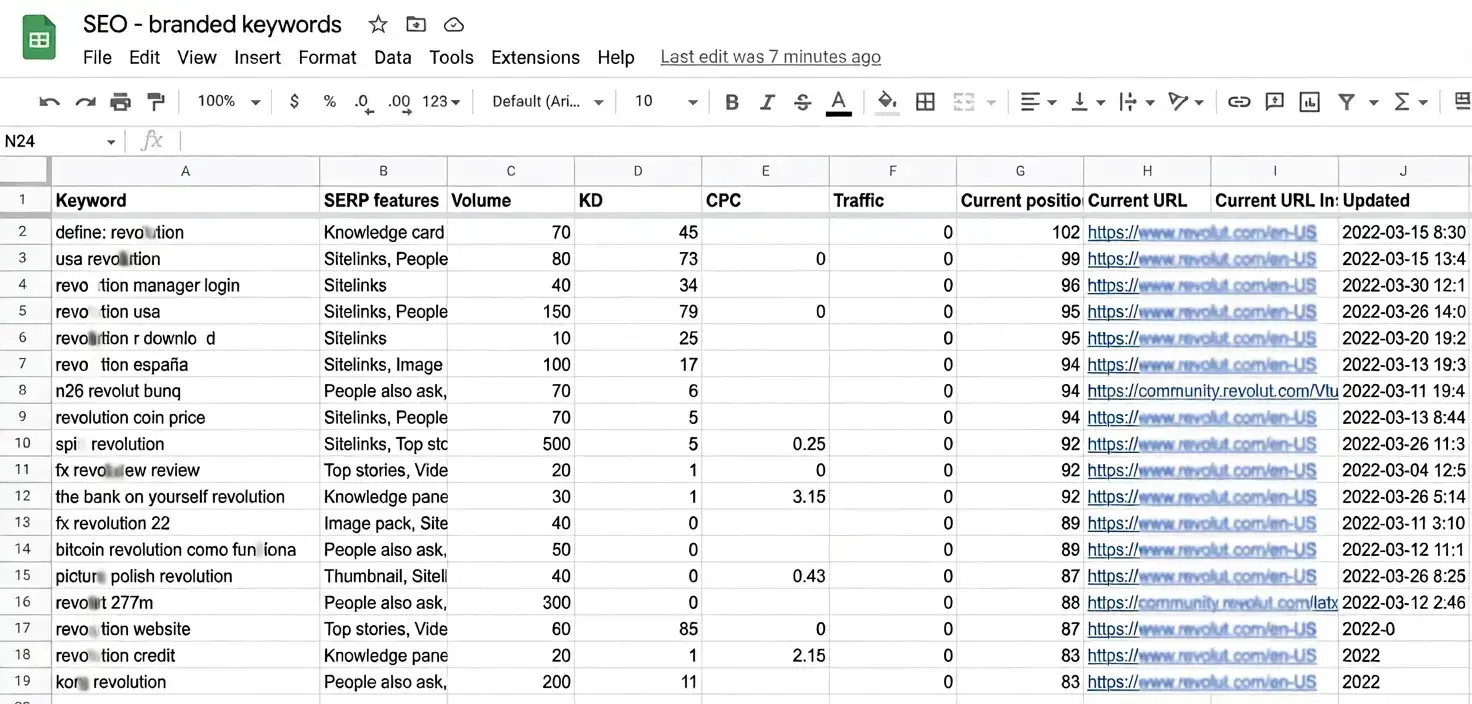Open the text rotation dropdown
The width and height of the screenshot is (1472, 704).
(1186, 101)
